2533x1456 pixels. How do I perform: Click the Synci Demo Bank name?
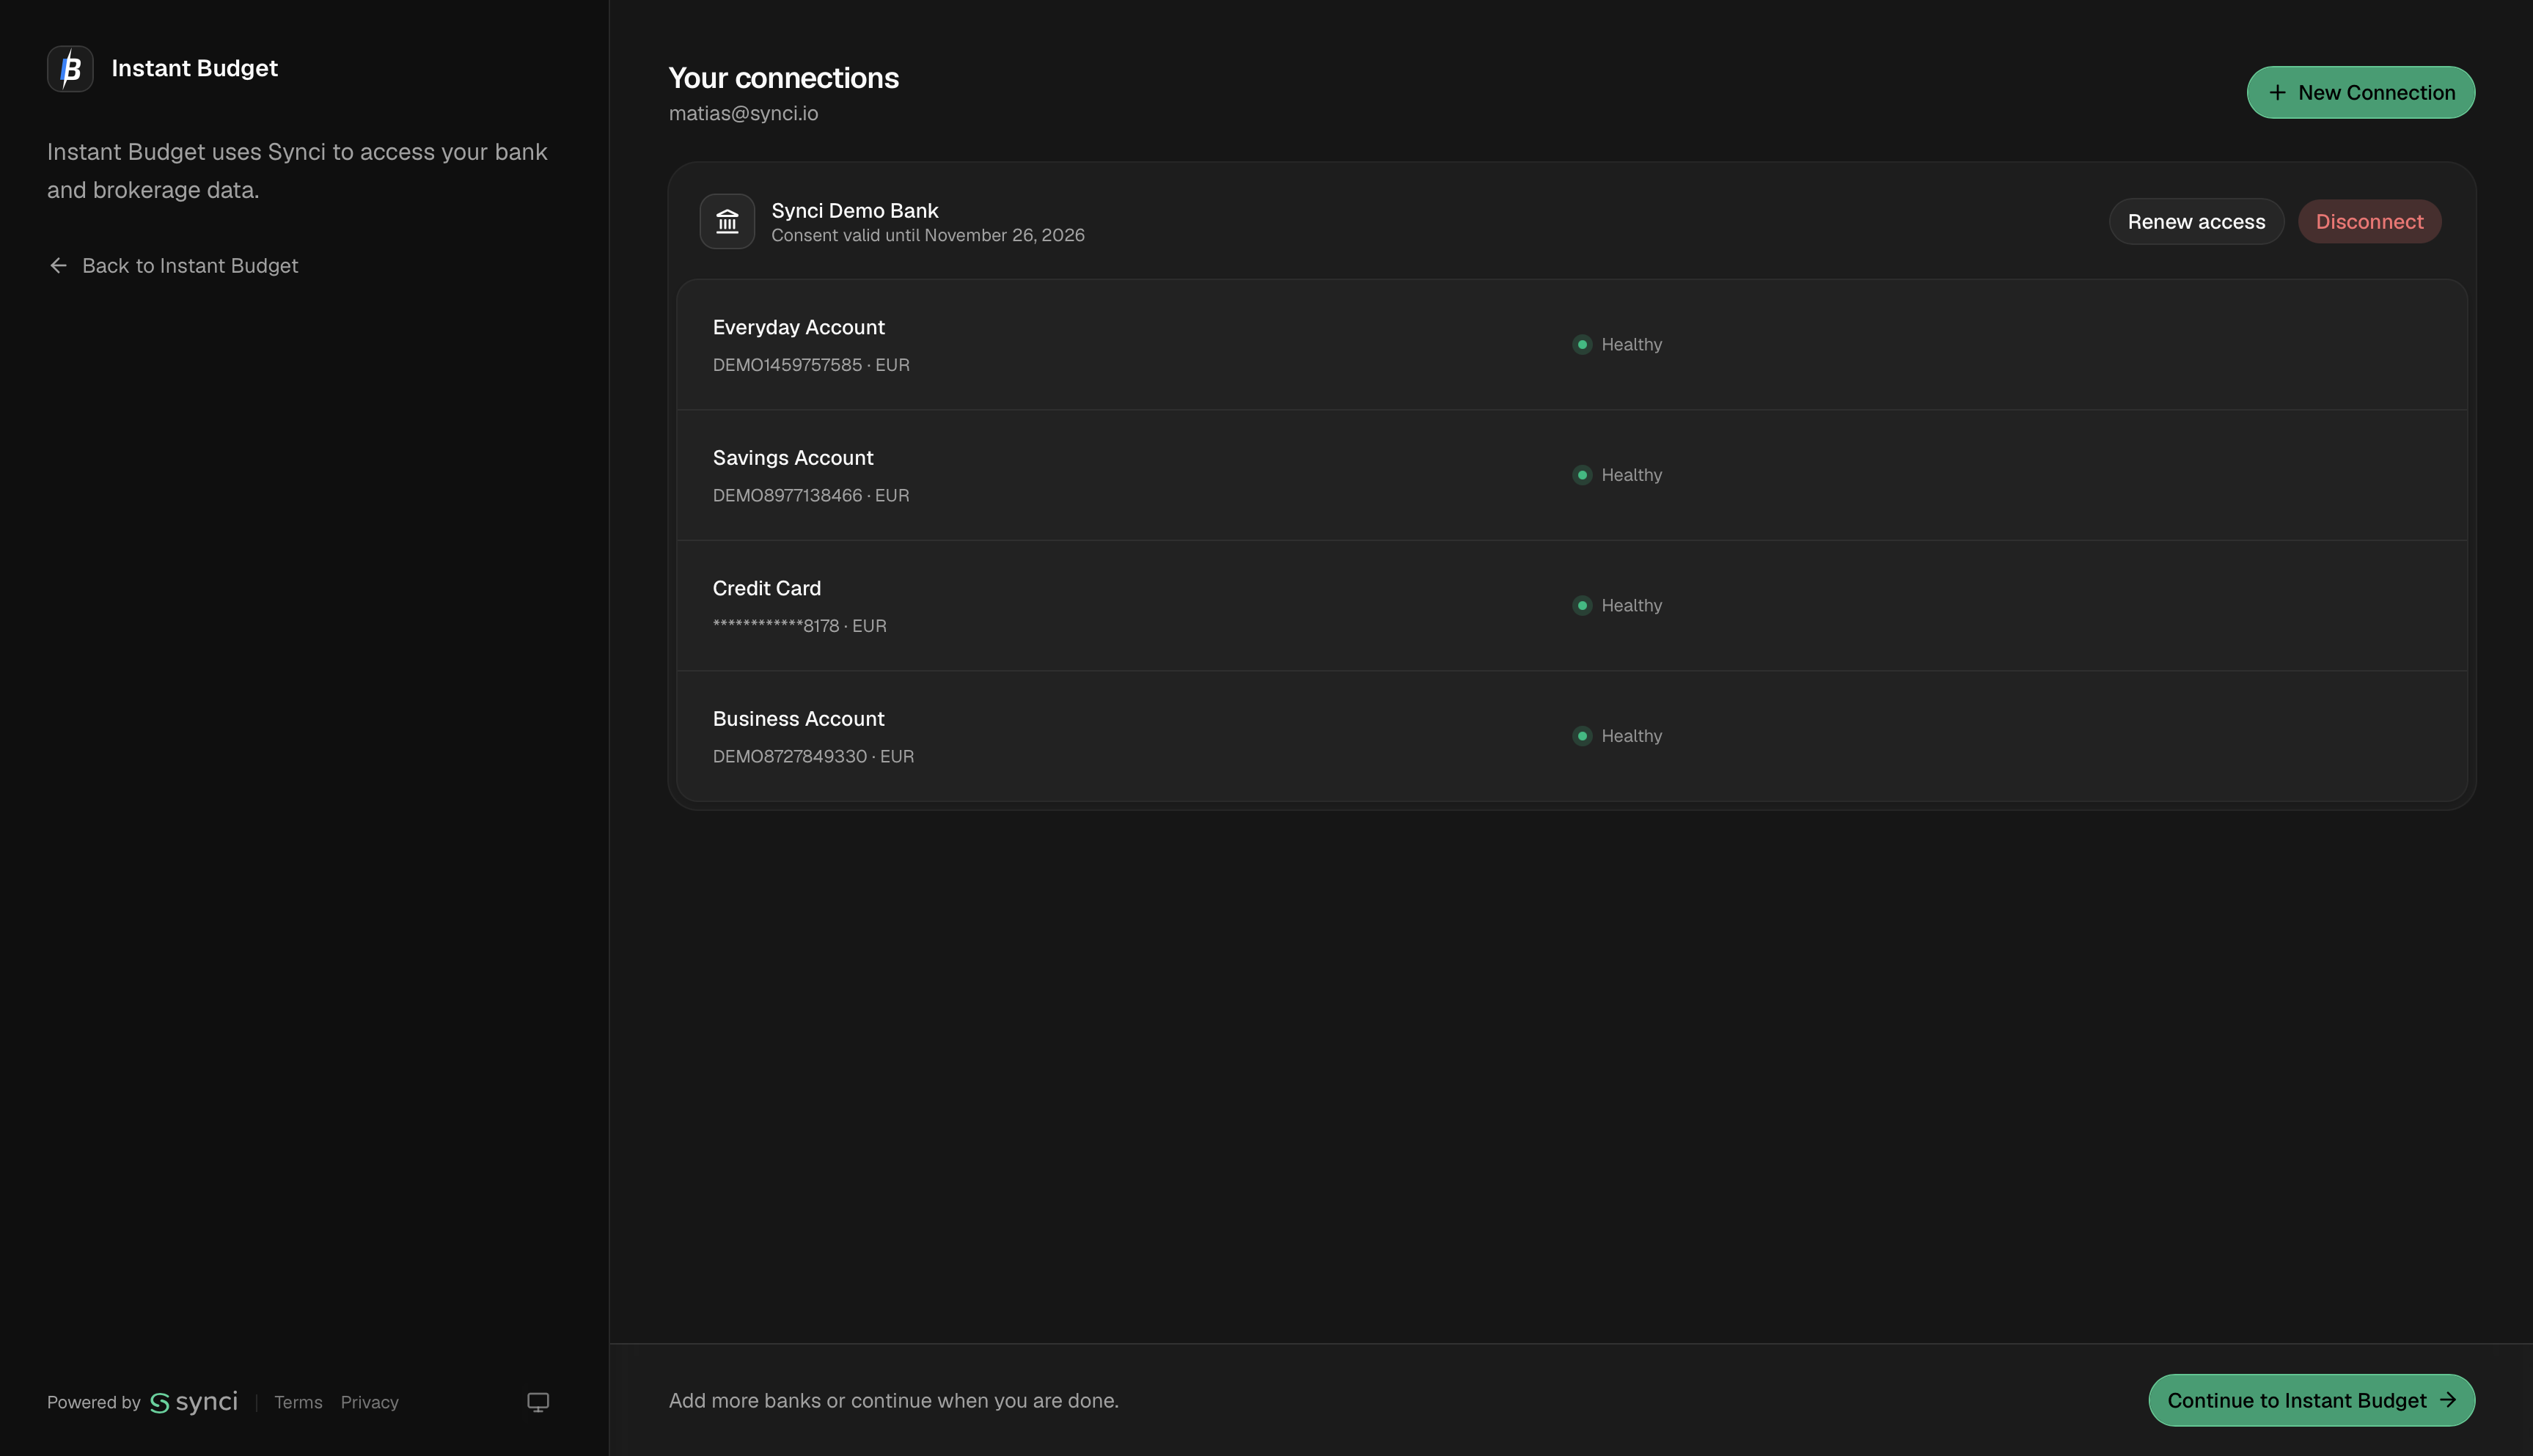[854, 211]
